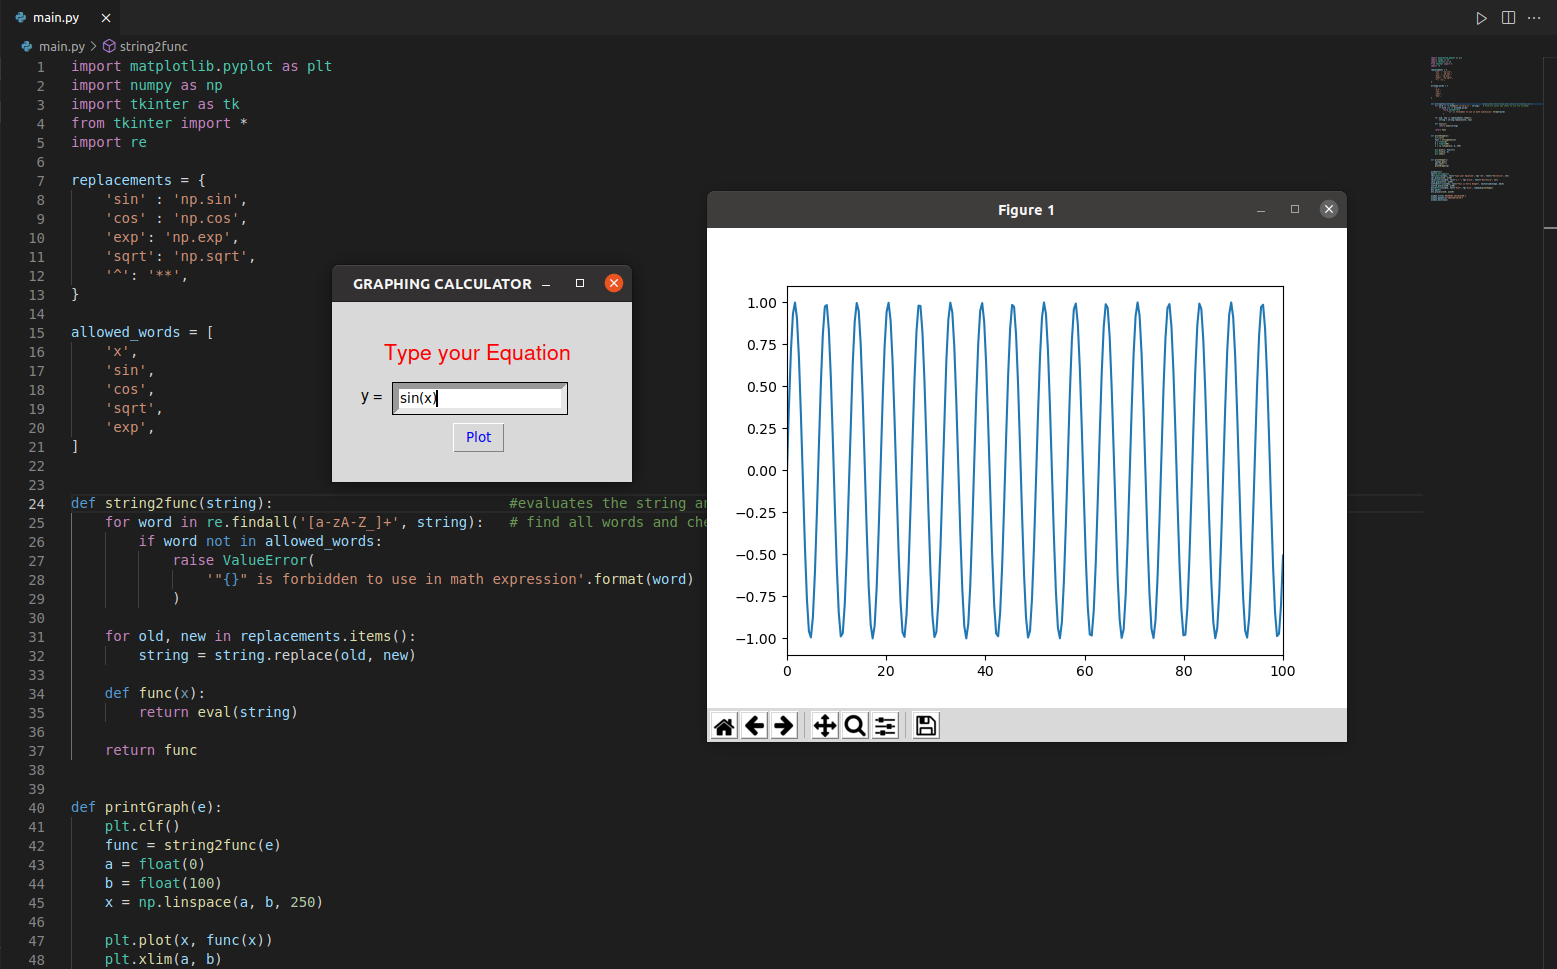Open the main.py breadcrumb menu
Image resolution: width=1557 pixels, height=969 pixels.
[x=61, y=46]
